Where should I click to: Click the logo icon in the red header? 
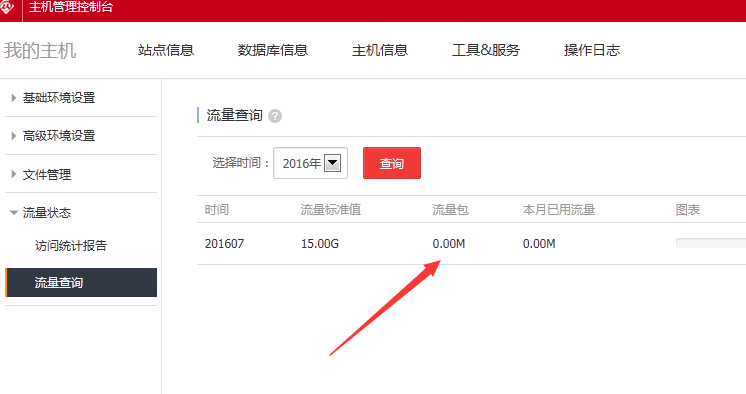point(7,7)
